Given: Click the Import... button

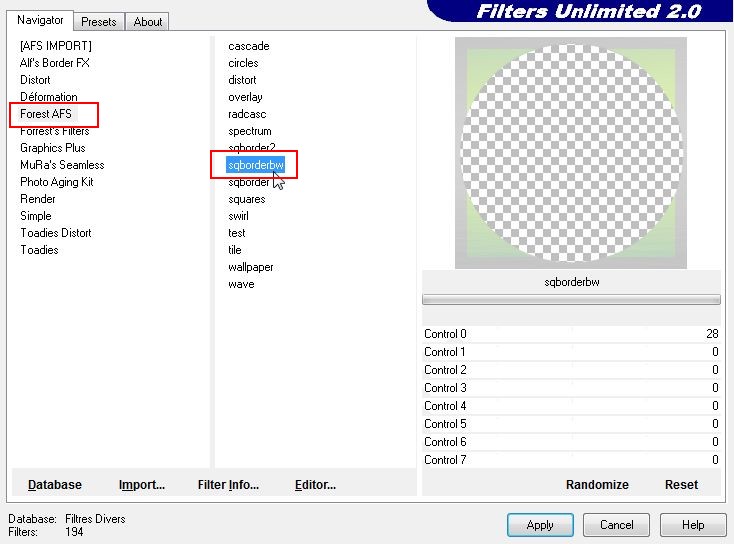Looking at the screenshot, I should 142,485.
